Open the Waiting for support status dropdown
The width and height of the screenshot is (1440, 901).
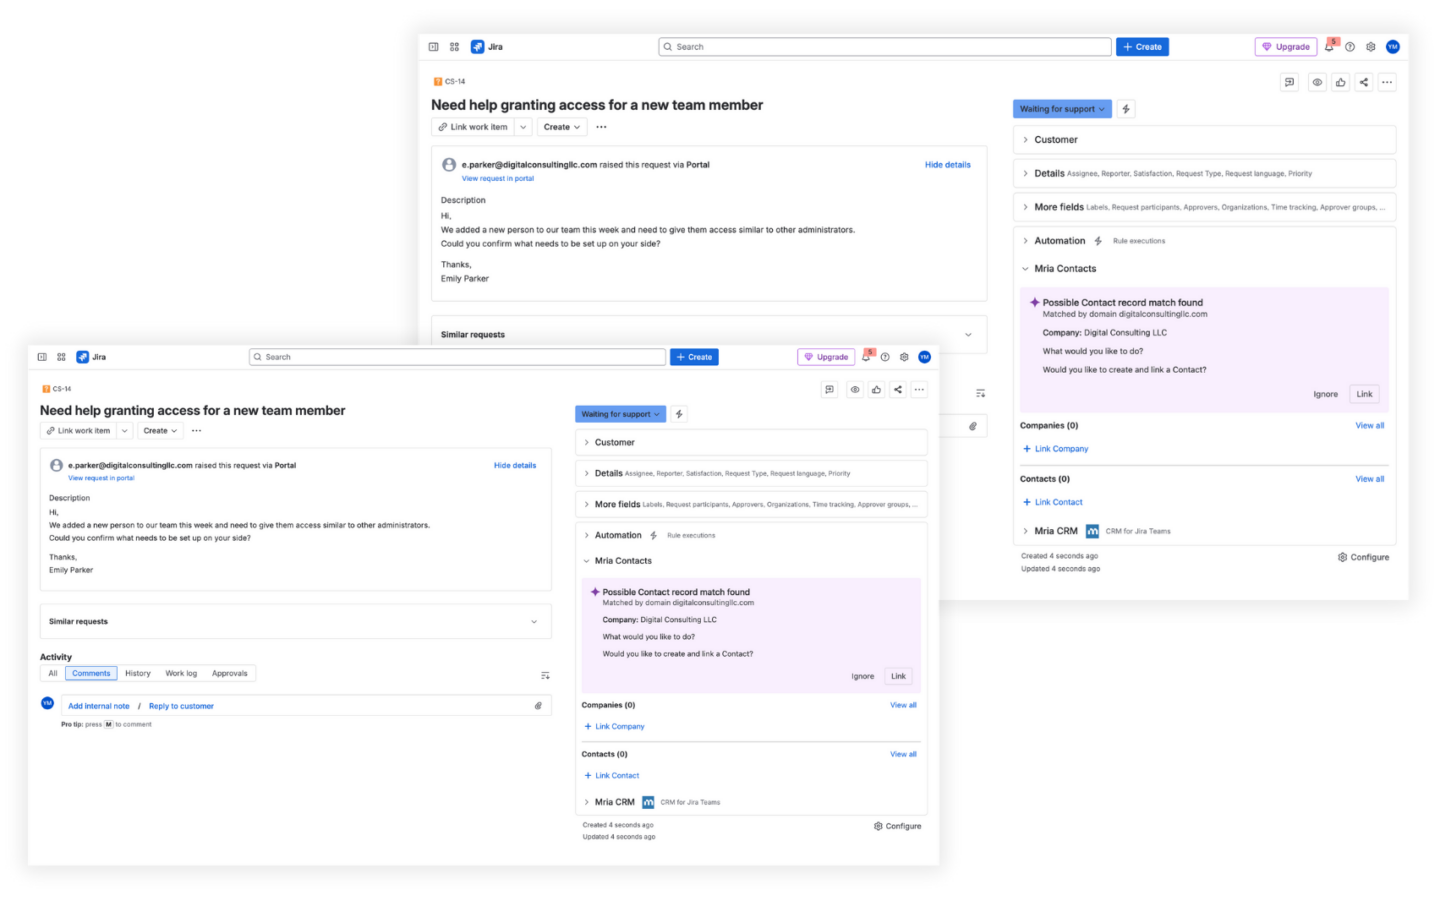click(620, 413)
